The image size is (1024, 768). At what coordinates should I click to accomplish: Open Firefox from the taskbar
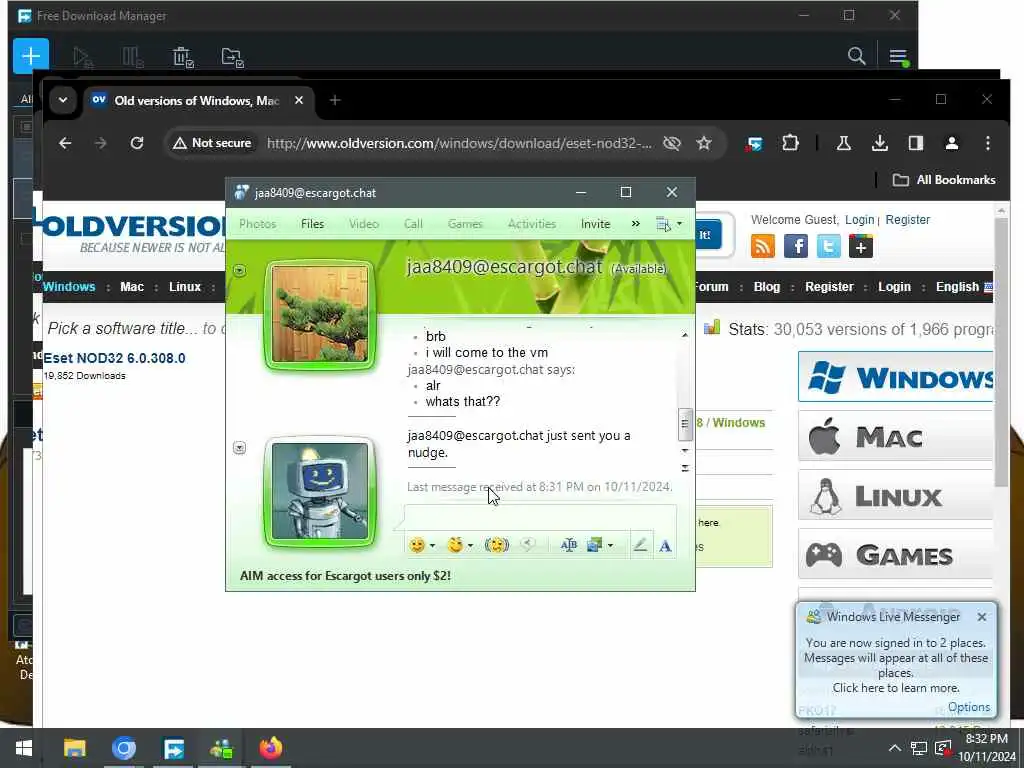click(271, 748)
